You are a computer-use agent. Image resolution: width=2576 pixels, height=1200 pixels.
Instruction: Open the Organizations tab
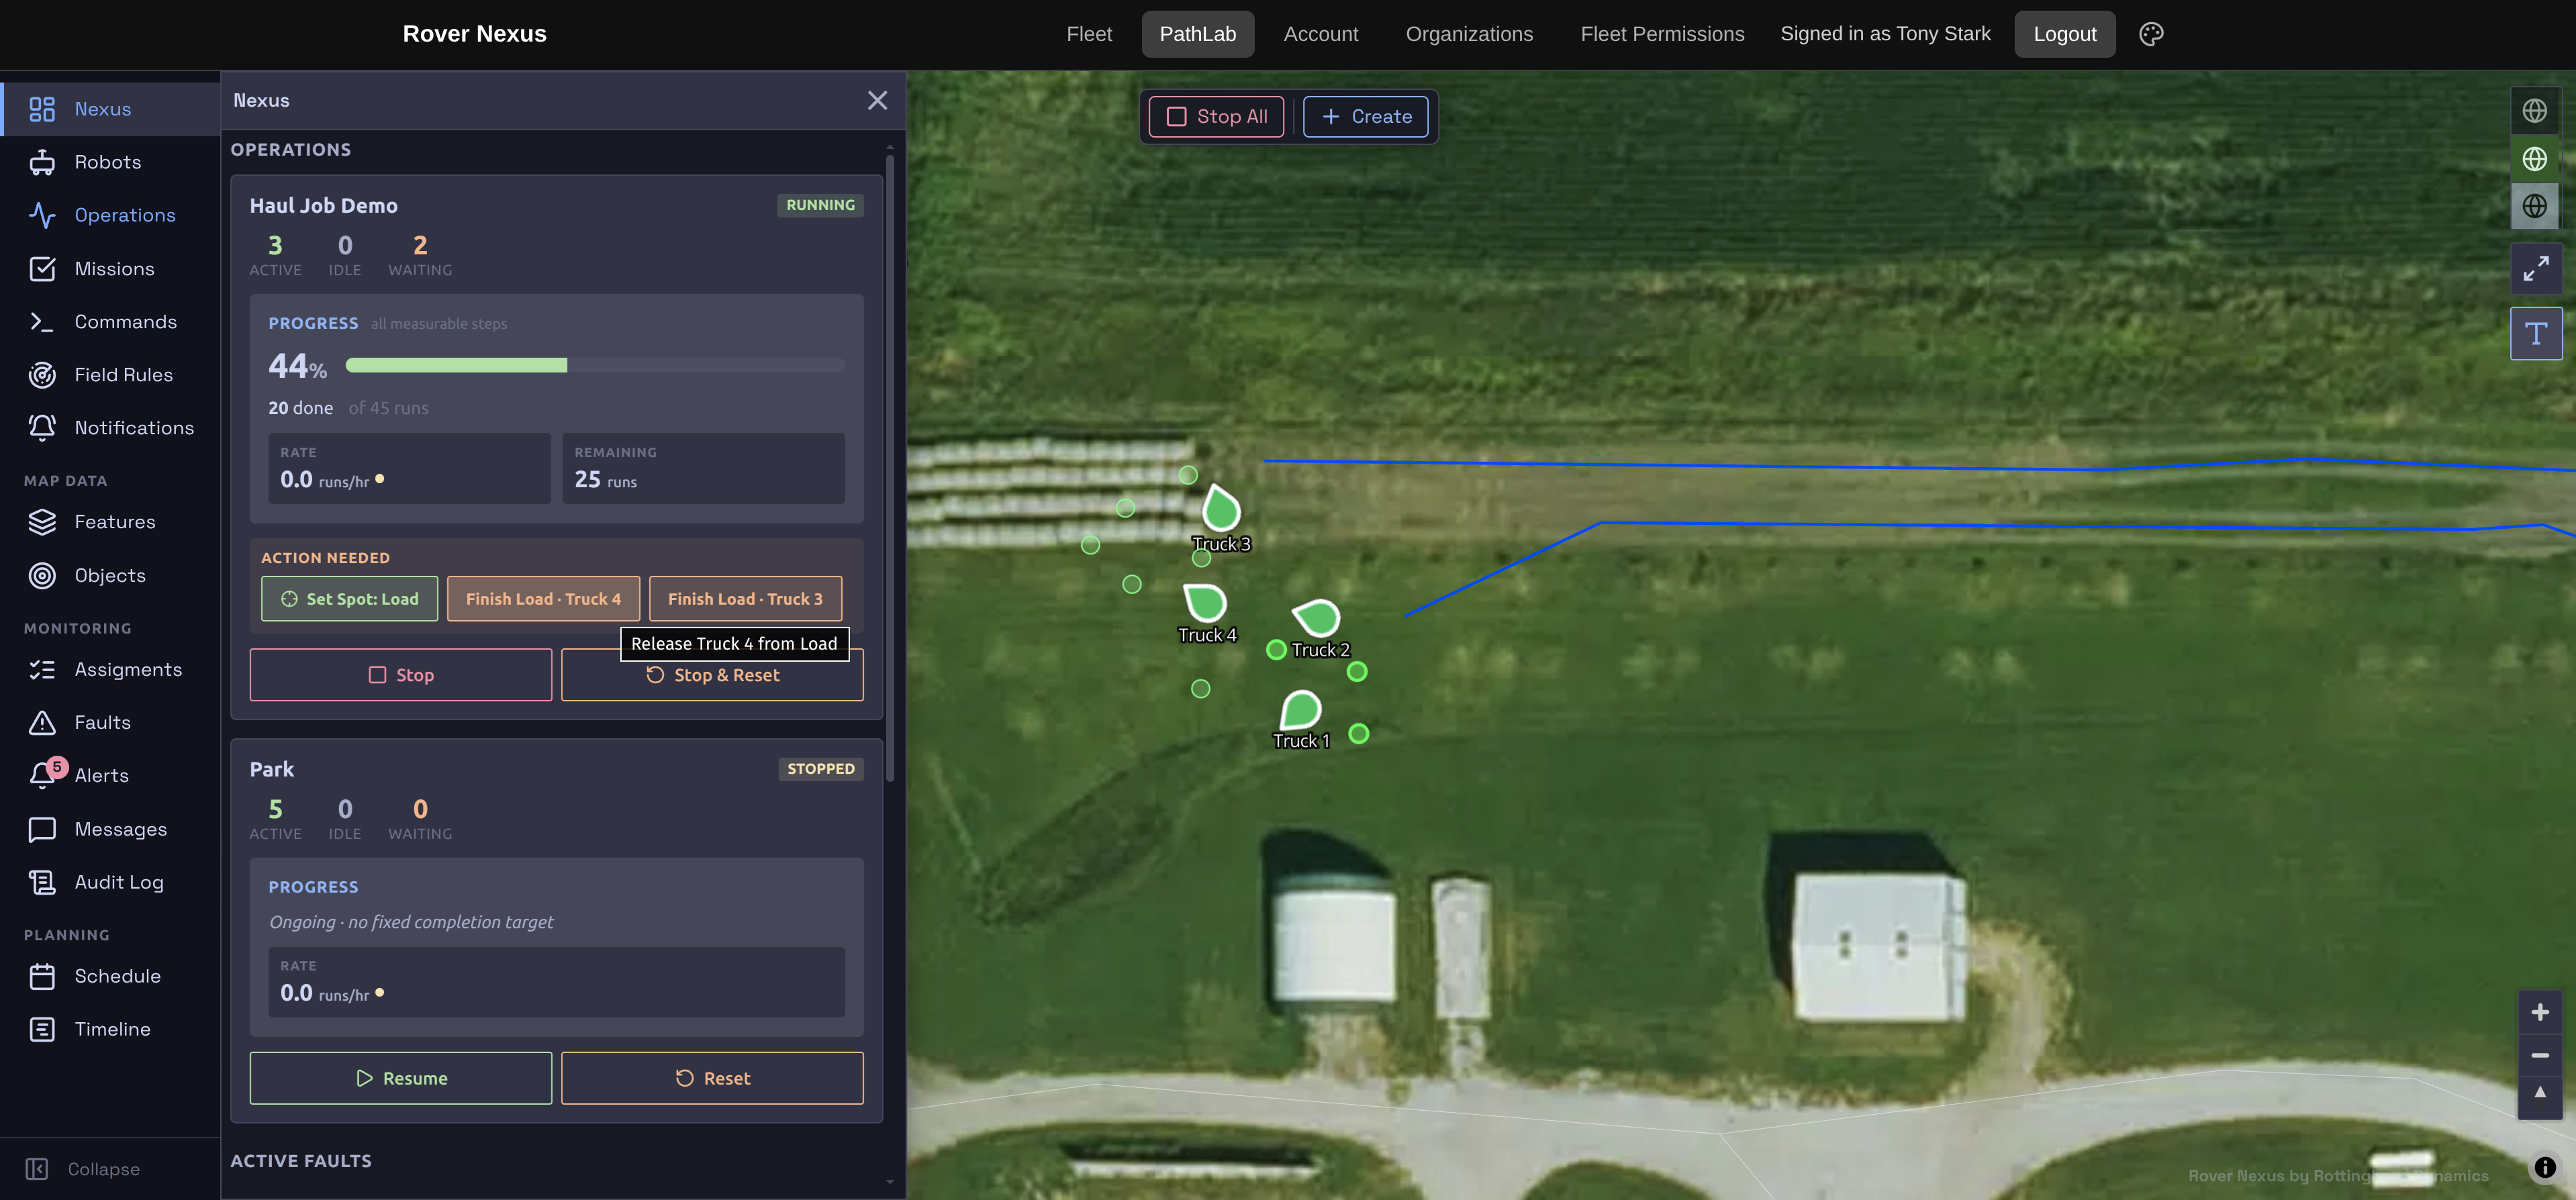pos(1468,34)
